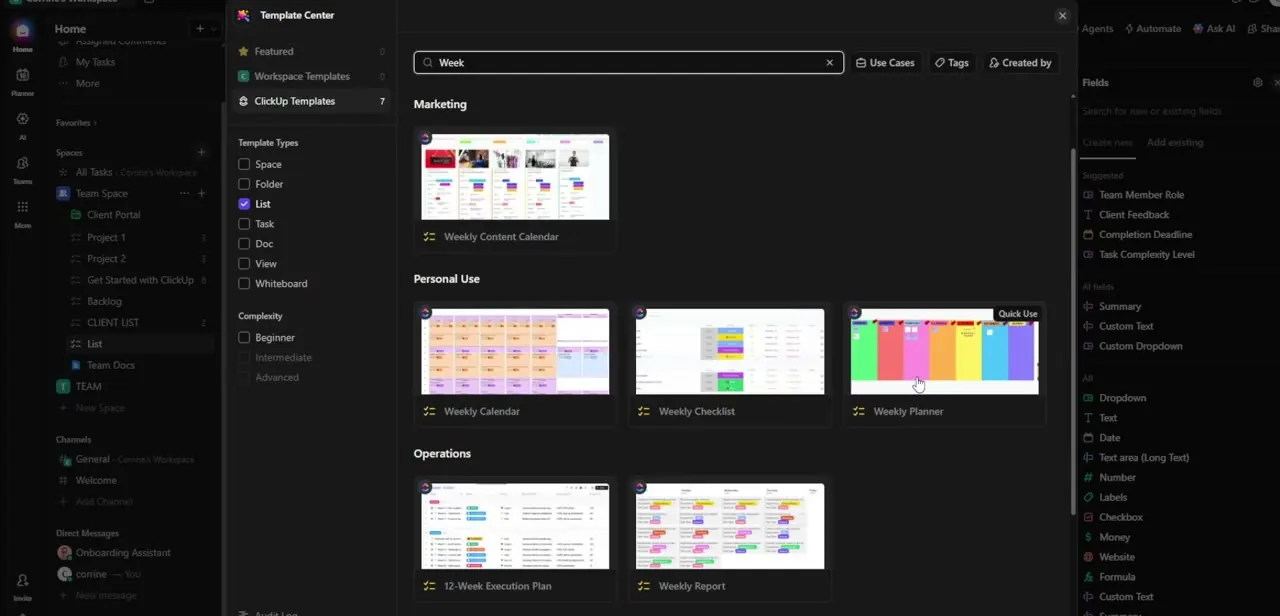Enable the Doc template type checkbox
1280x616 pixels.
click(244, 244)
